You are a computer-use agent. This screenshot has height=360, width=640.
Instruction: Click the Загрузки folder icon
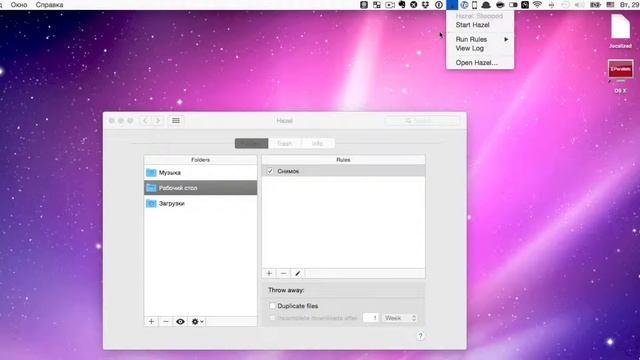pos(151,203)
